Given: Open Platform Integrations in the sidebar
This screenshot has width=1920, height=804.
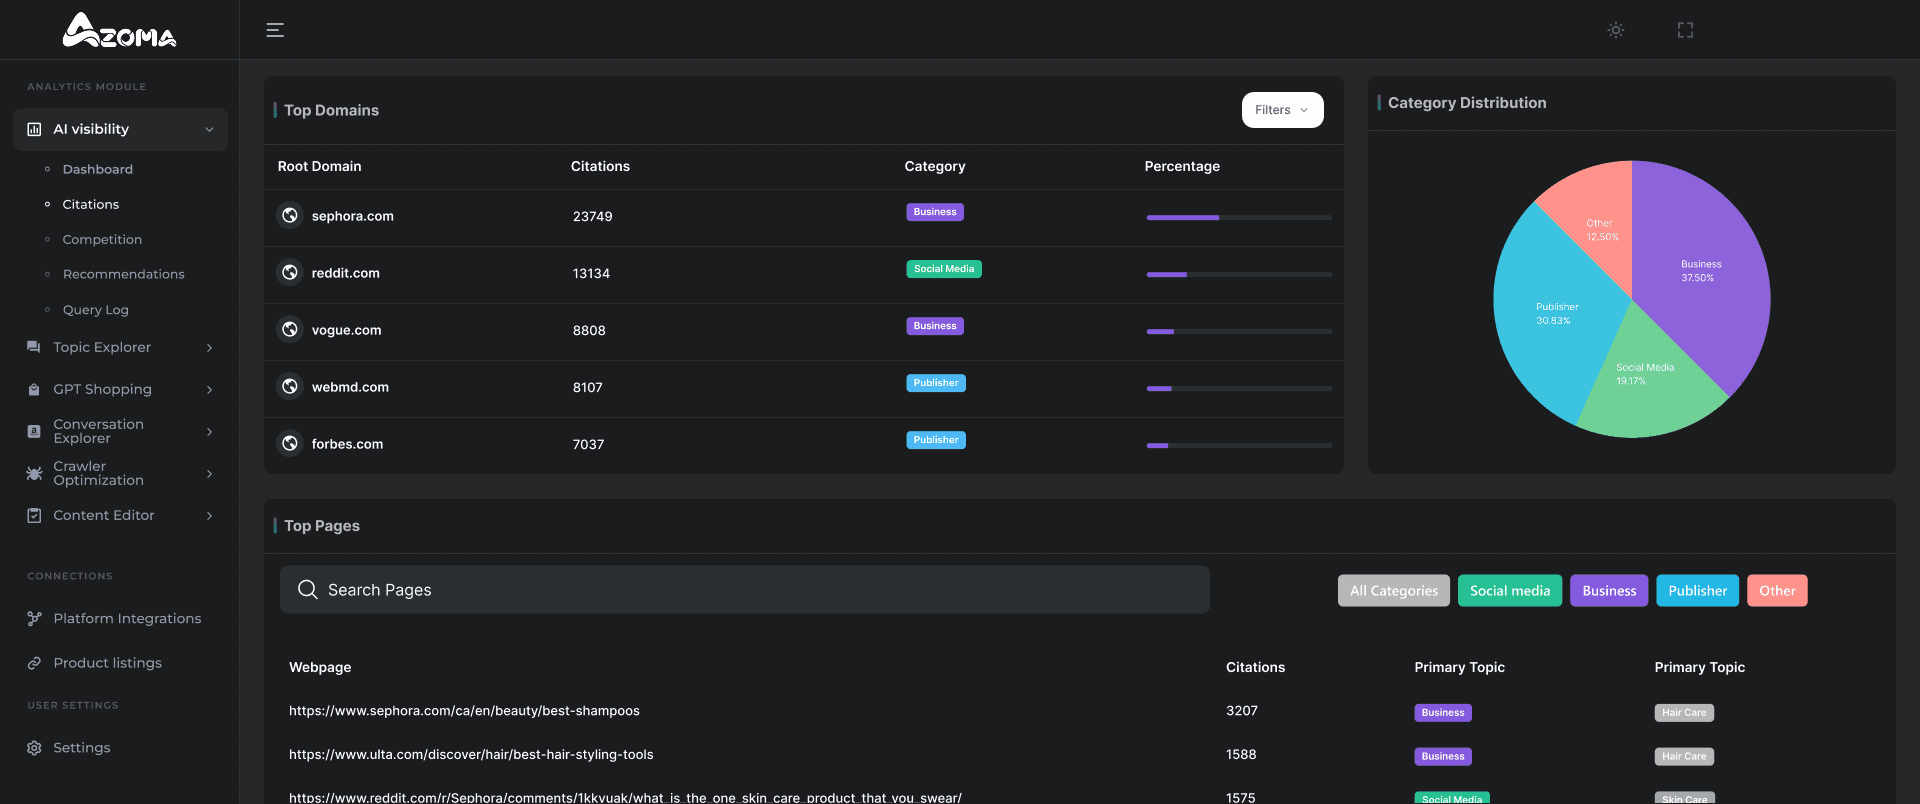Looking at the screenshot, I should click(127, 618).
